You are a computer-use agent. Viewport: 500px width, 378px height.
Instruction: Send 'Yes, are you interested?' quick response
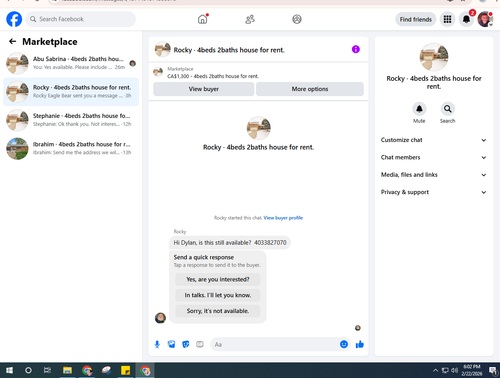(218, 279)
